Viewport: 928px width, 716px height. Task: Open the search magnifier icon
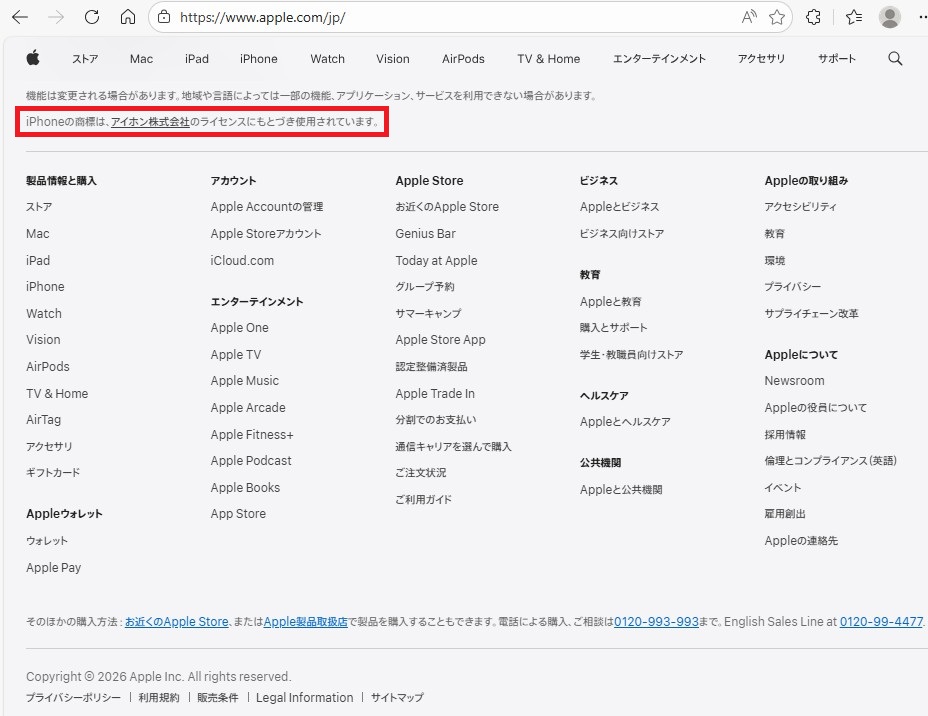point(895,59)
